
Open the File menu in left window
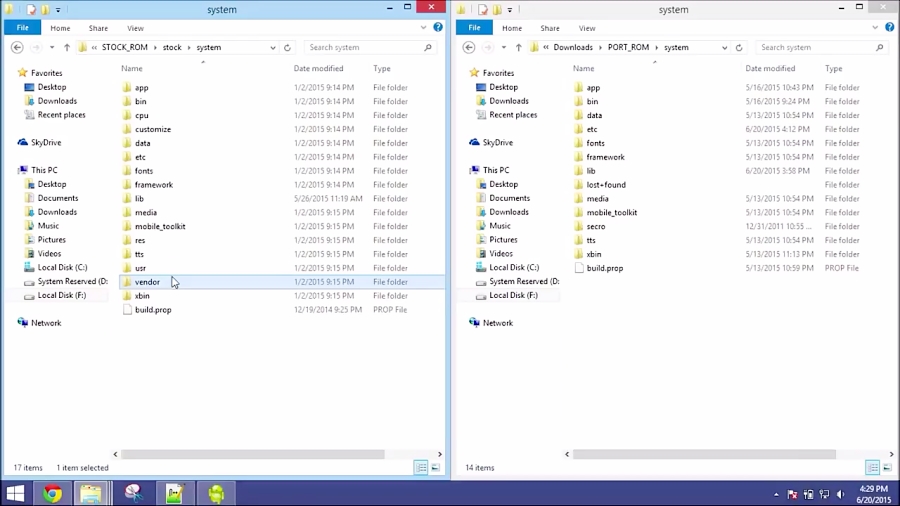22,28
